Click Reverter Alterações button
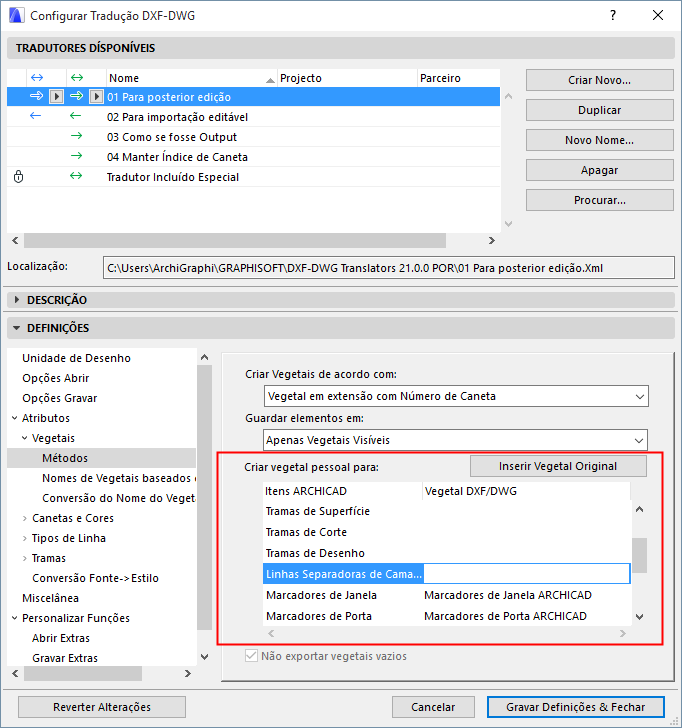The height and width of the screenshot is (728, 682). click(102, 707)
